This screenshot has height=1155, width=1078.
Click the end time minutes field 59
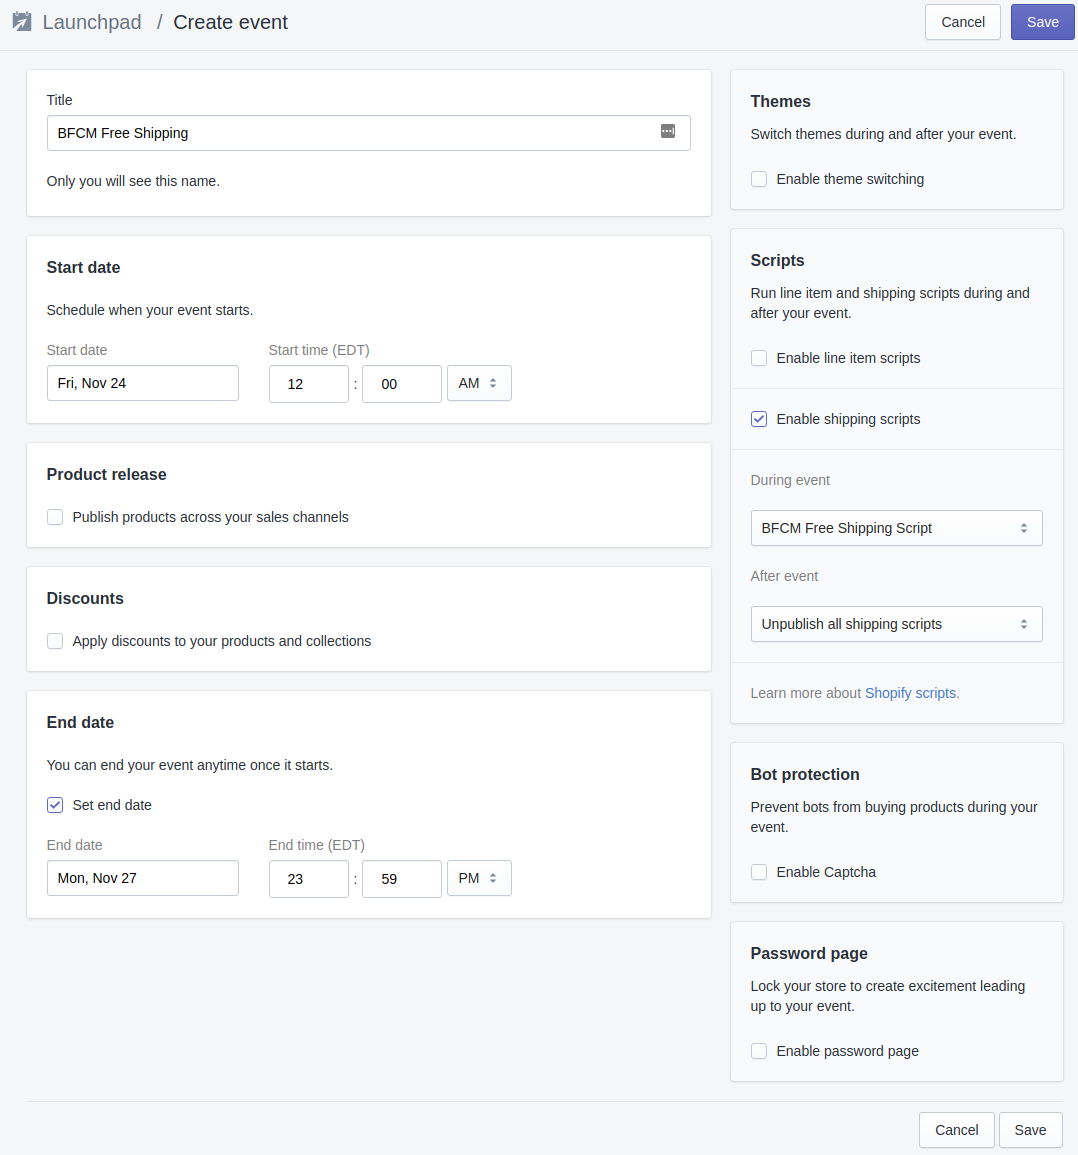click(x=402, y=879)
